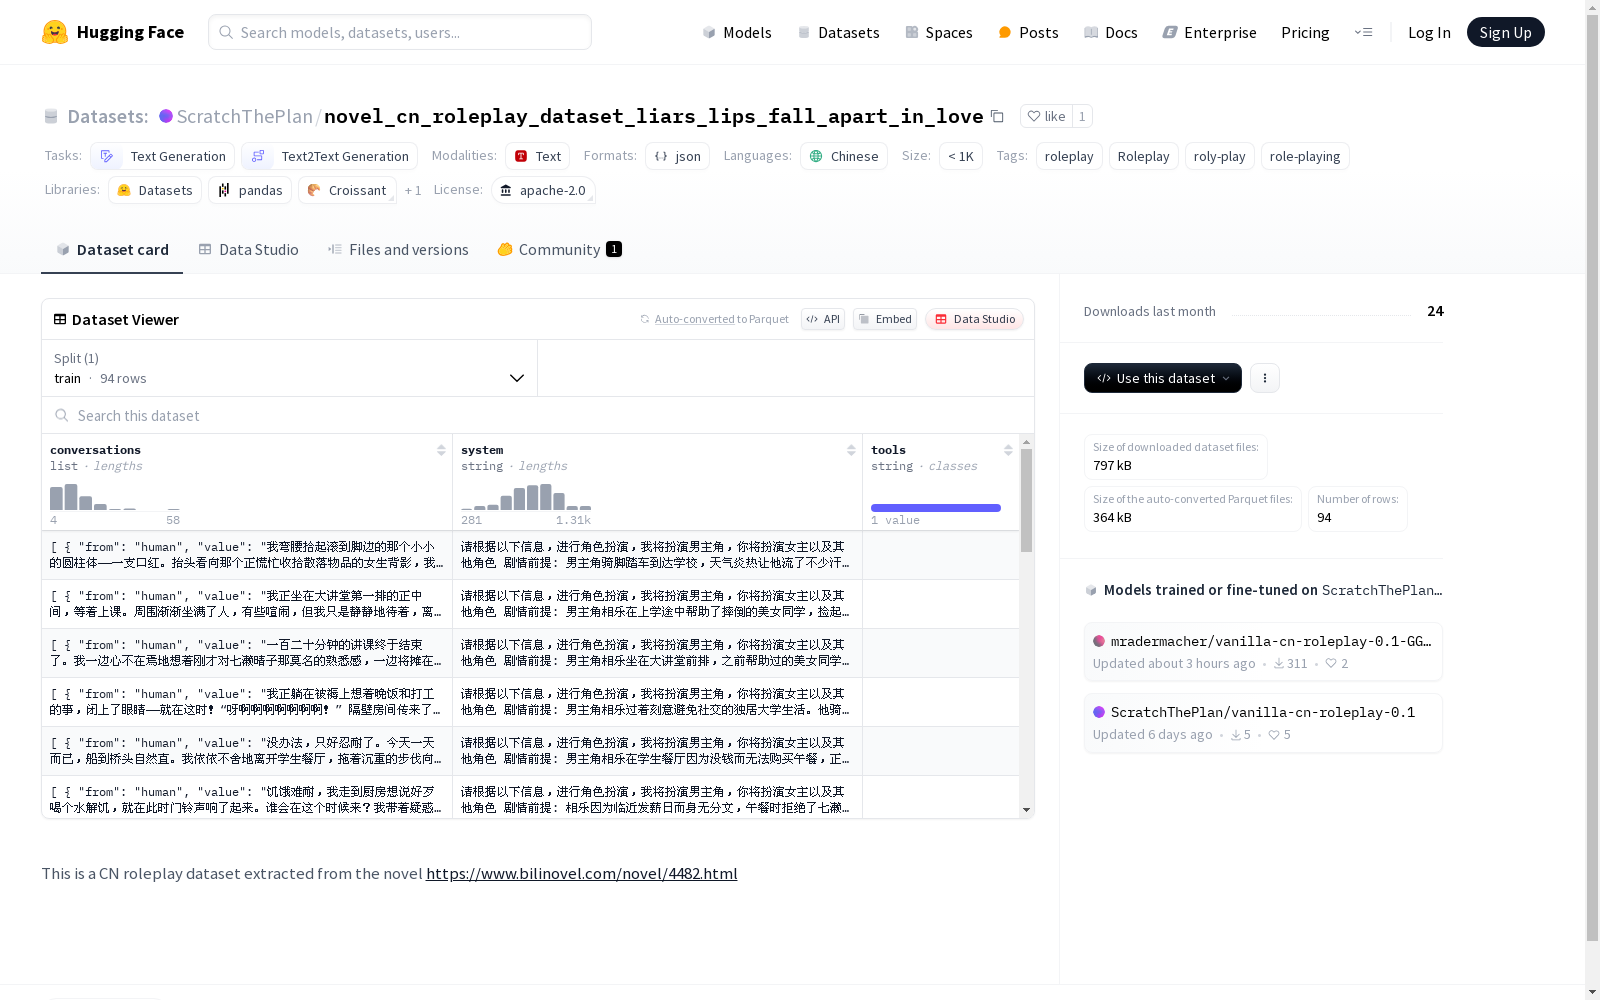Viewport: 1600px width, 1000px height.
Task: Click the tools classes distribution bar
Action: coord(936,508)
